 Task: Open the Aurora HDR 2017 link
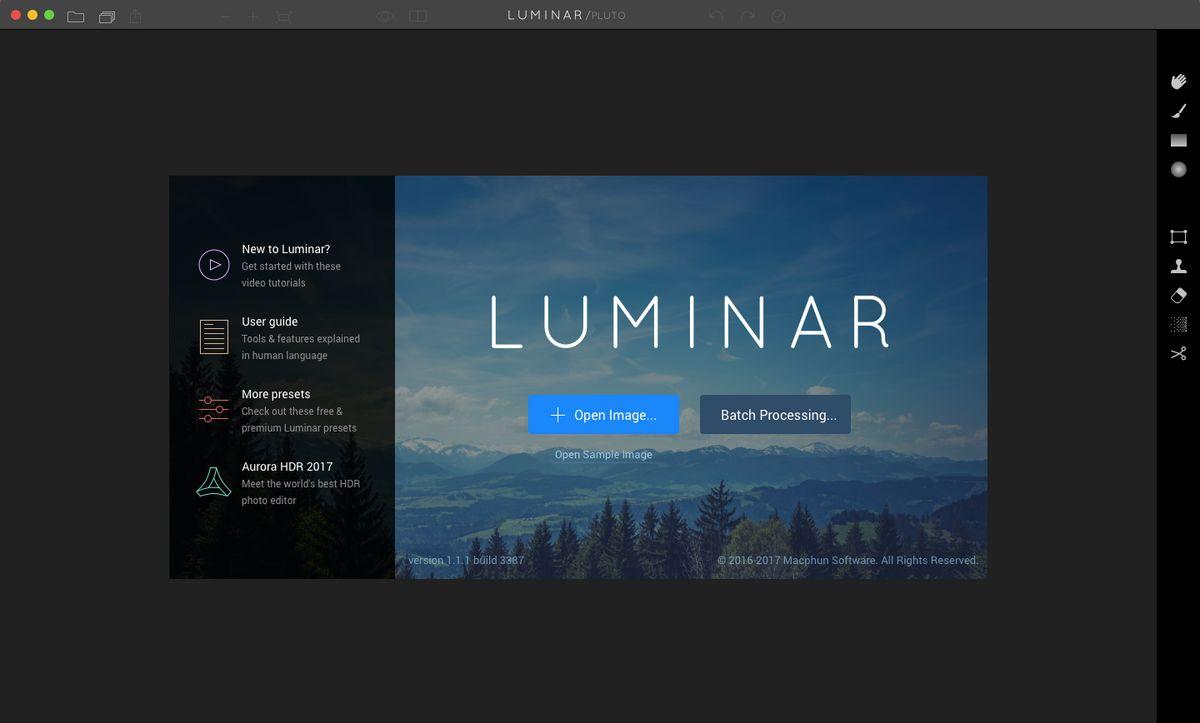287,467
